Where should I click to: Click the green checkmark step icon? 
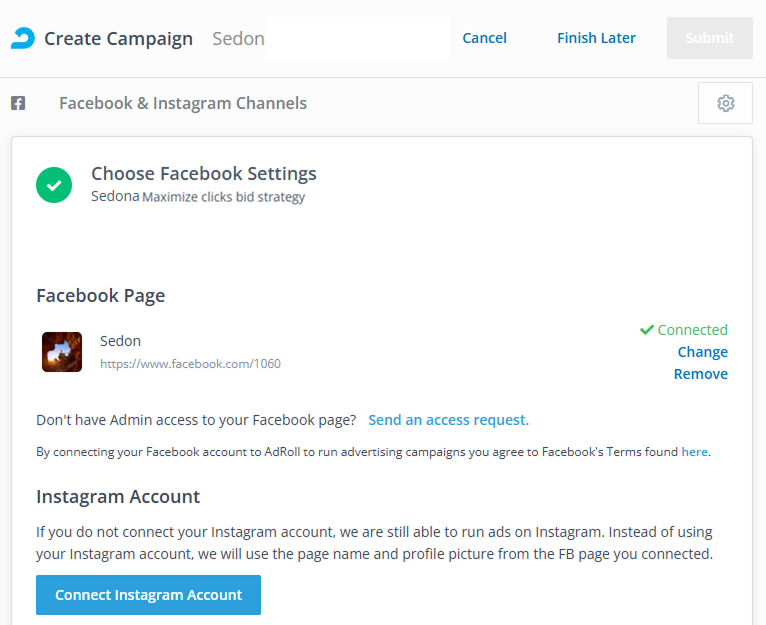click(54, 185)
